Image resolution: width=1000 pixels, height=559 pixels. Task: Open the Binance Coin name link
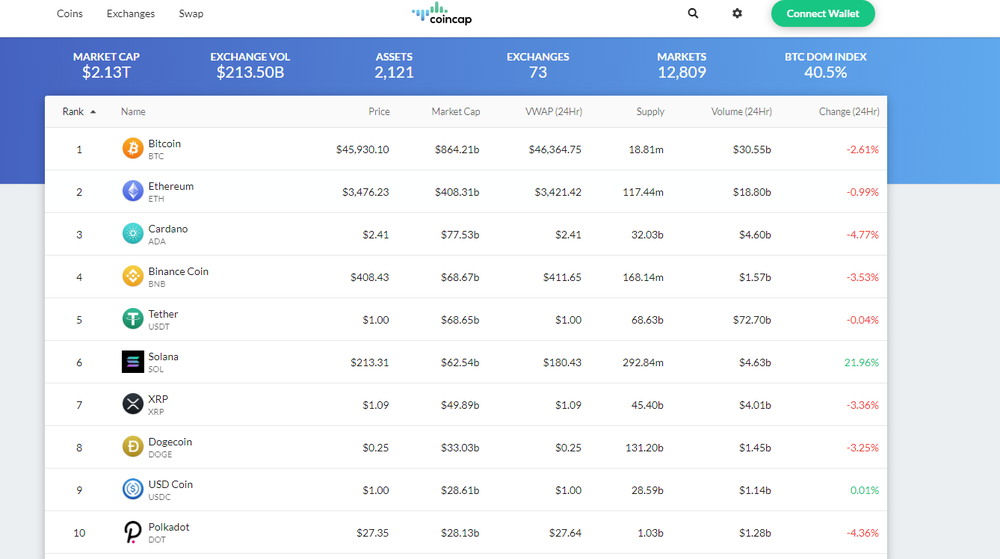[178, 272]
